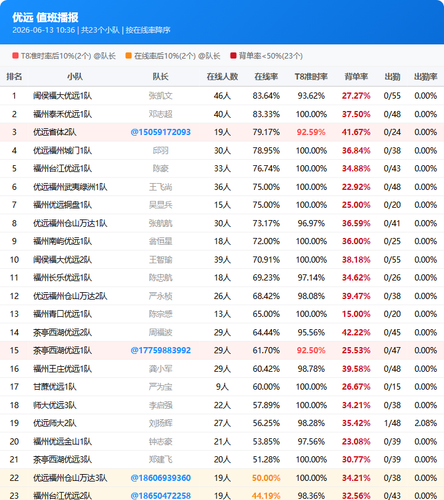Click the 2026-06-13 10:36 subtitle line

(x=91, y=30)
